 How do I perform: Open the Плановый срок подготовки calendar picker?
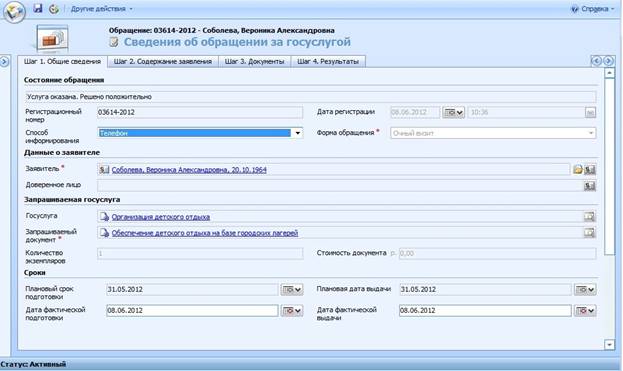pos(292,290)
